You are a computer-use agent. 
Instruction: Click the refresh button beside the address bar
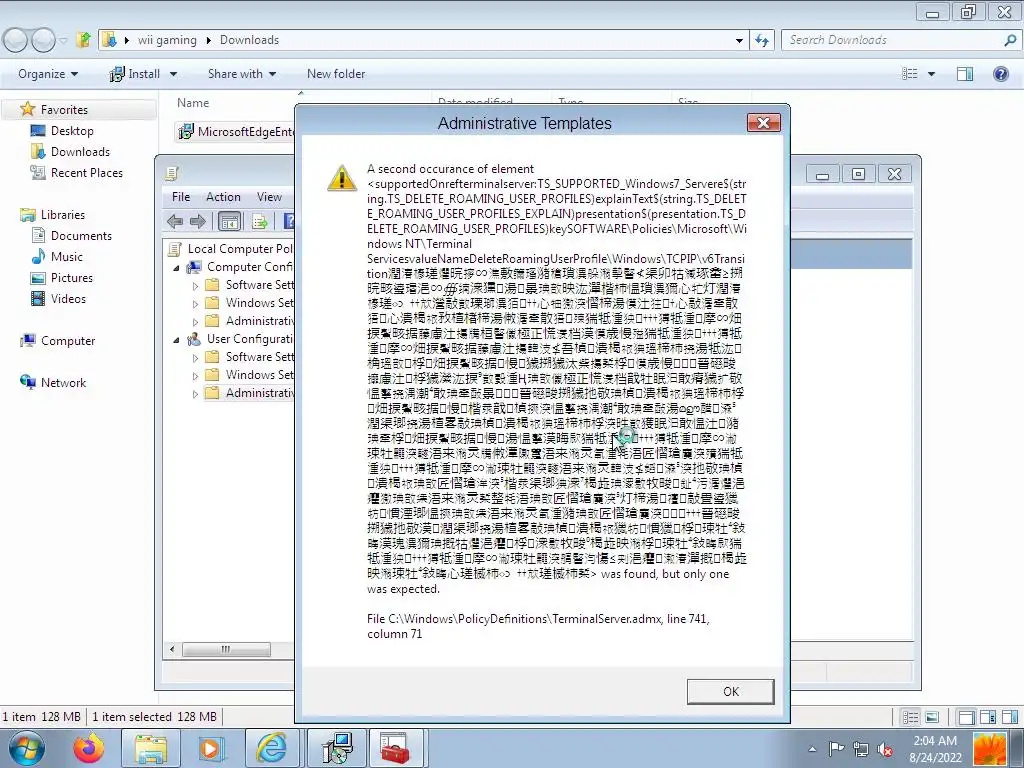point(761,40)
